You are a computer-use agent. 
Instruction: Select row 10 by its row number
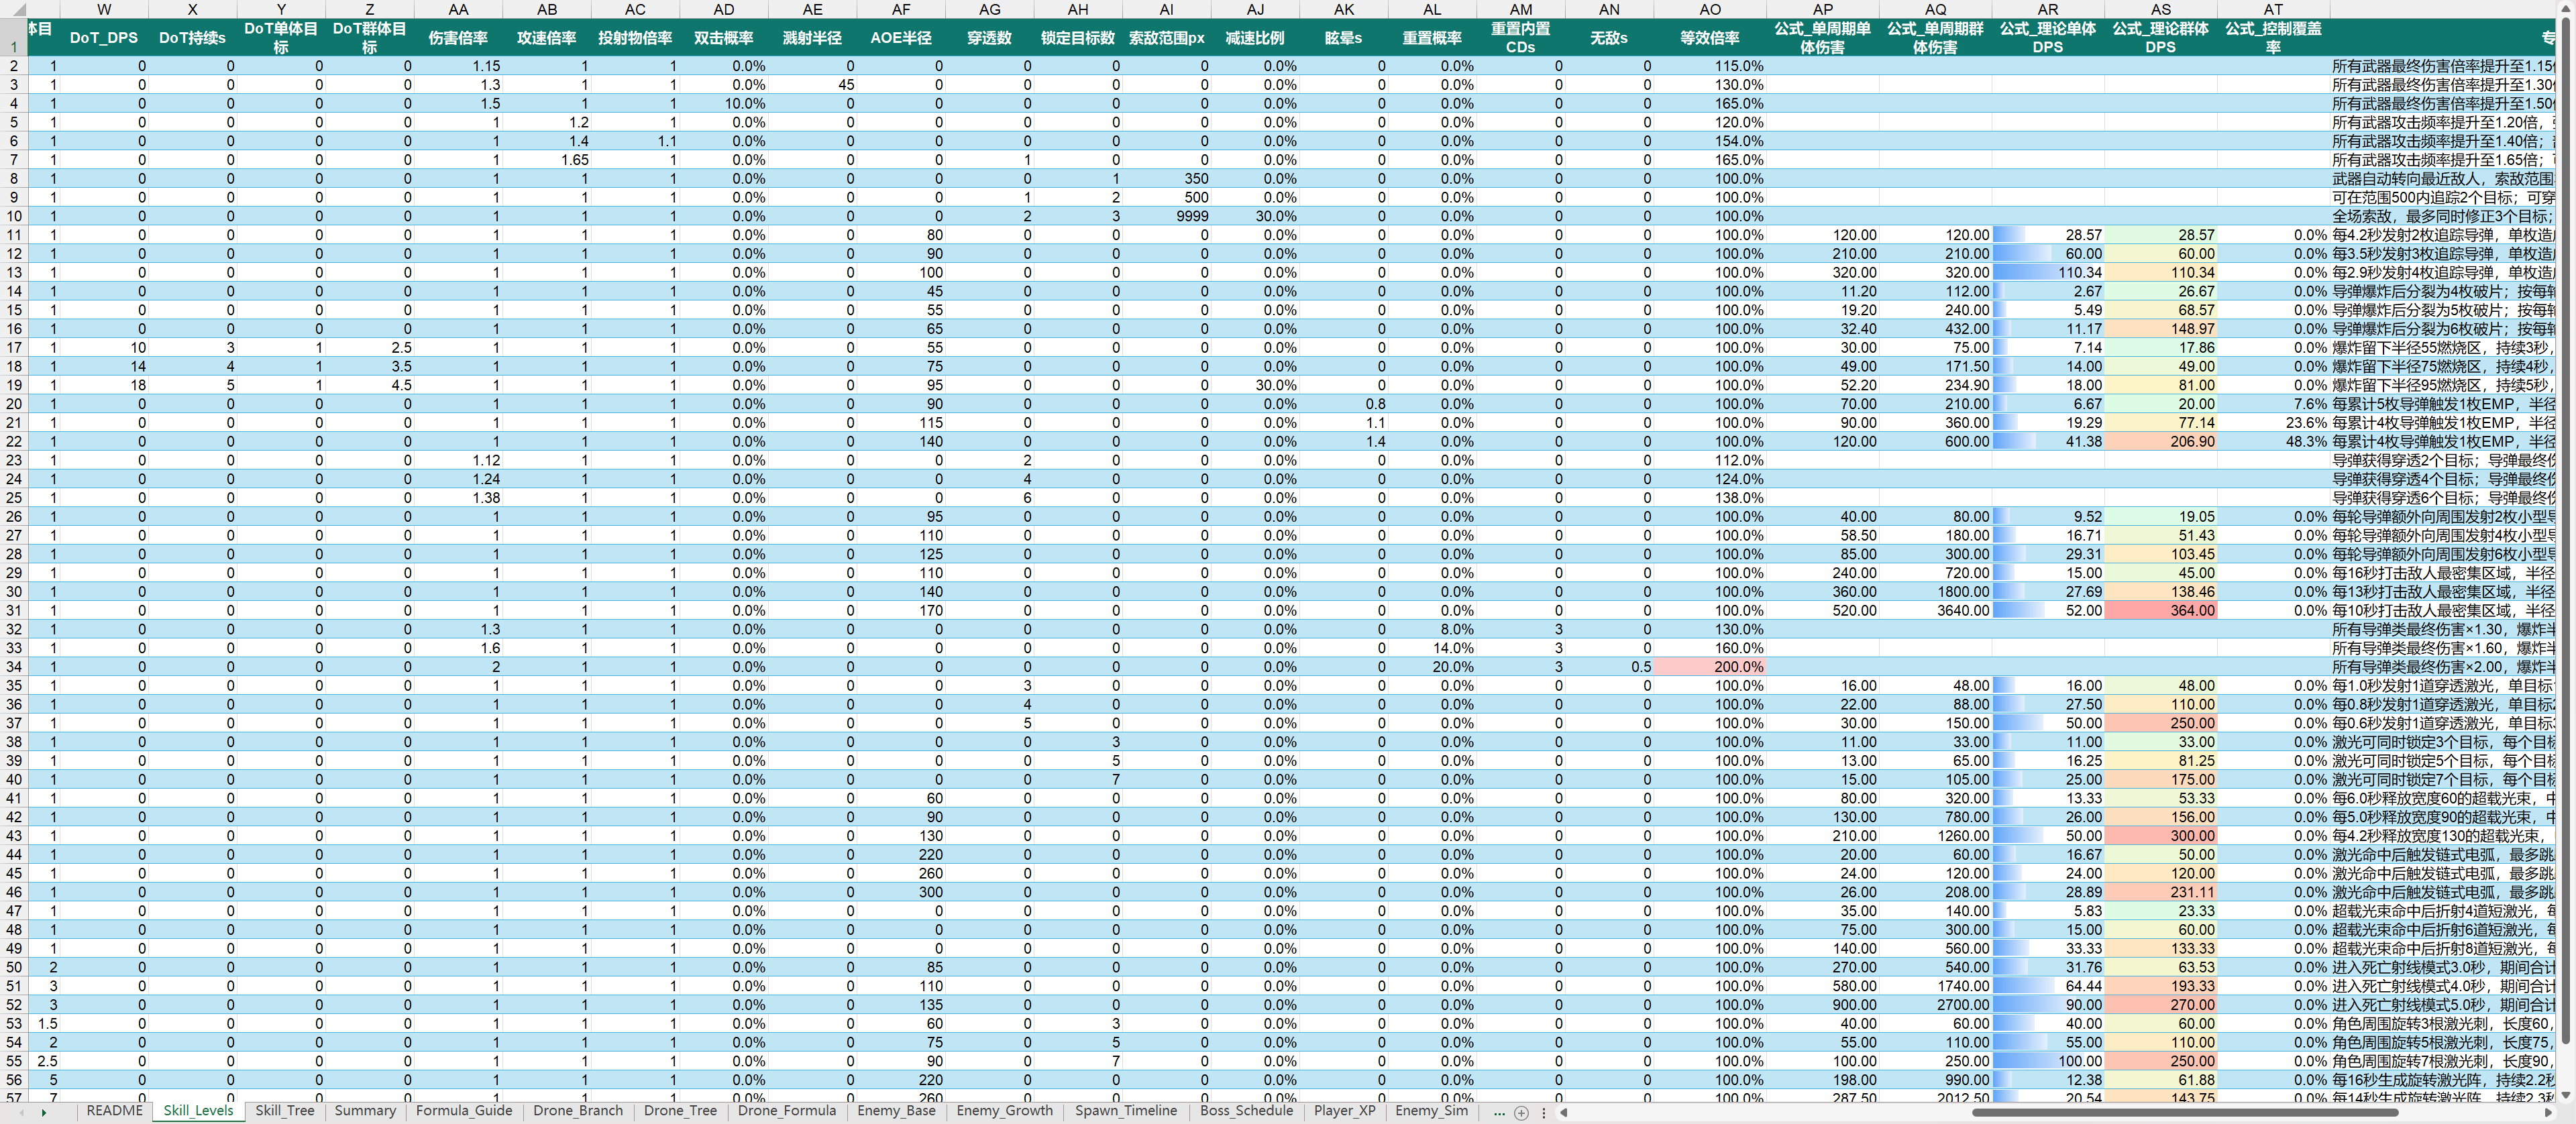click(x=14, y=216)
